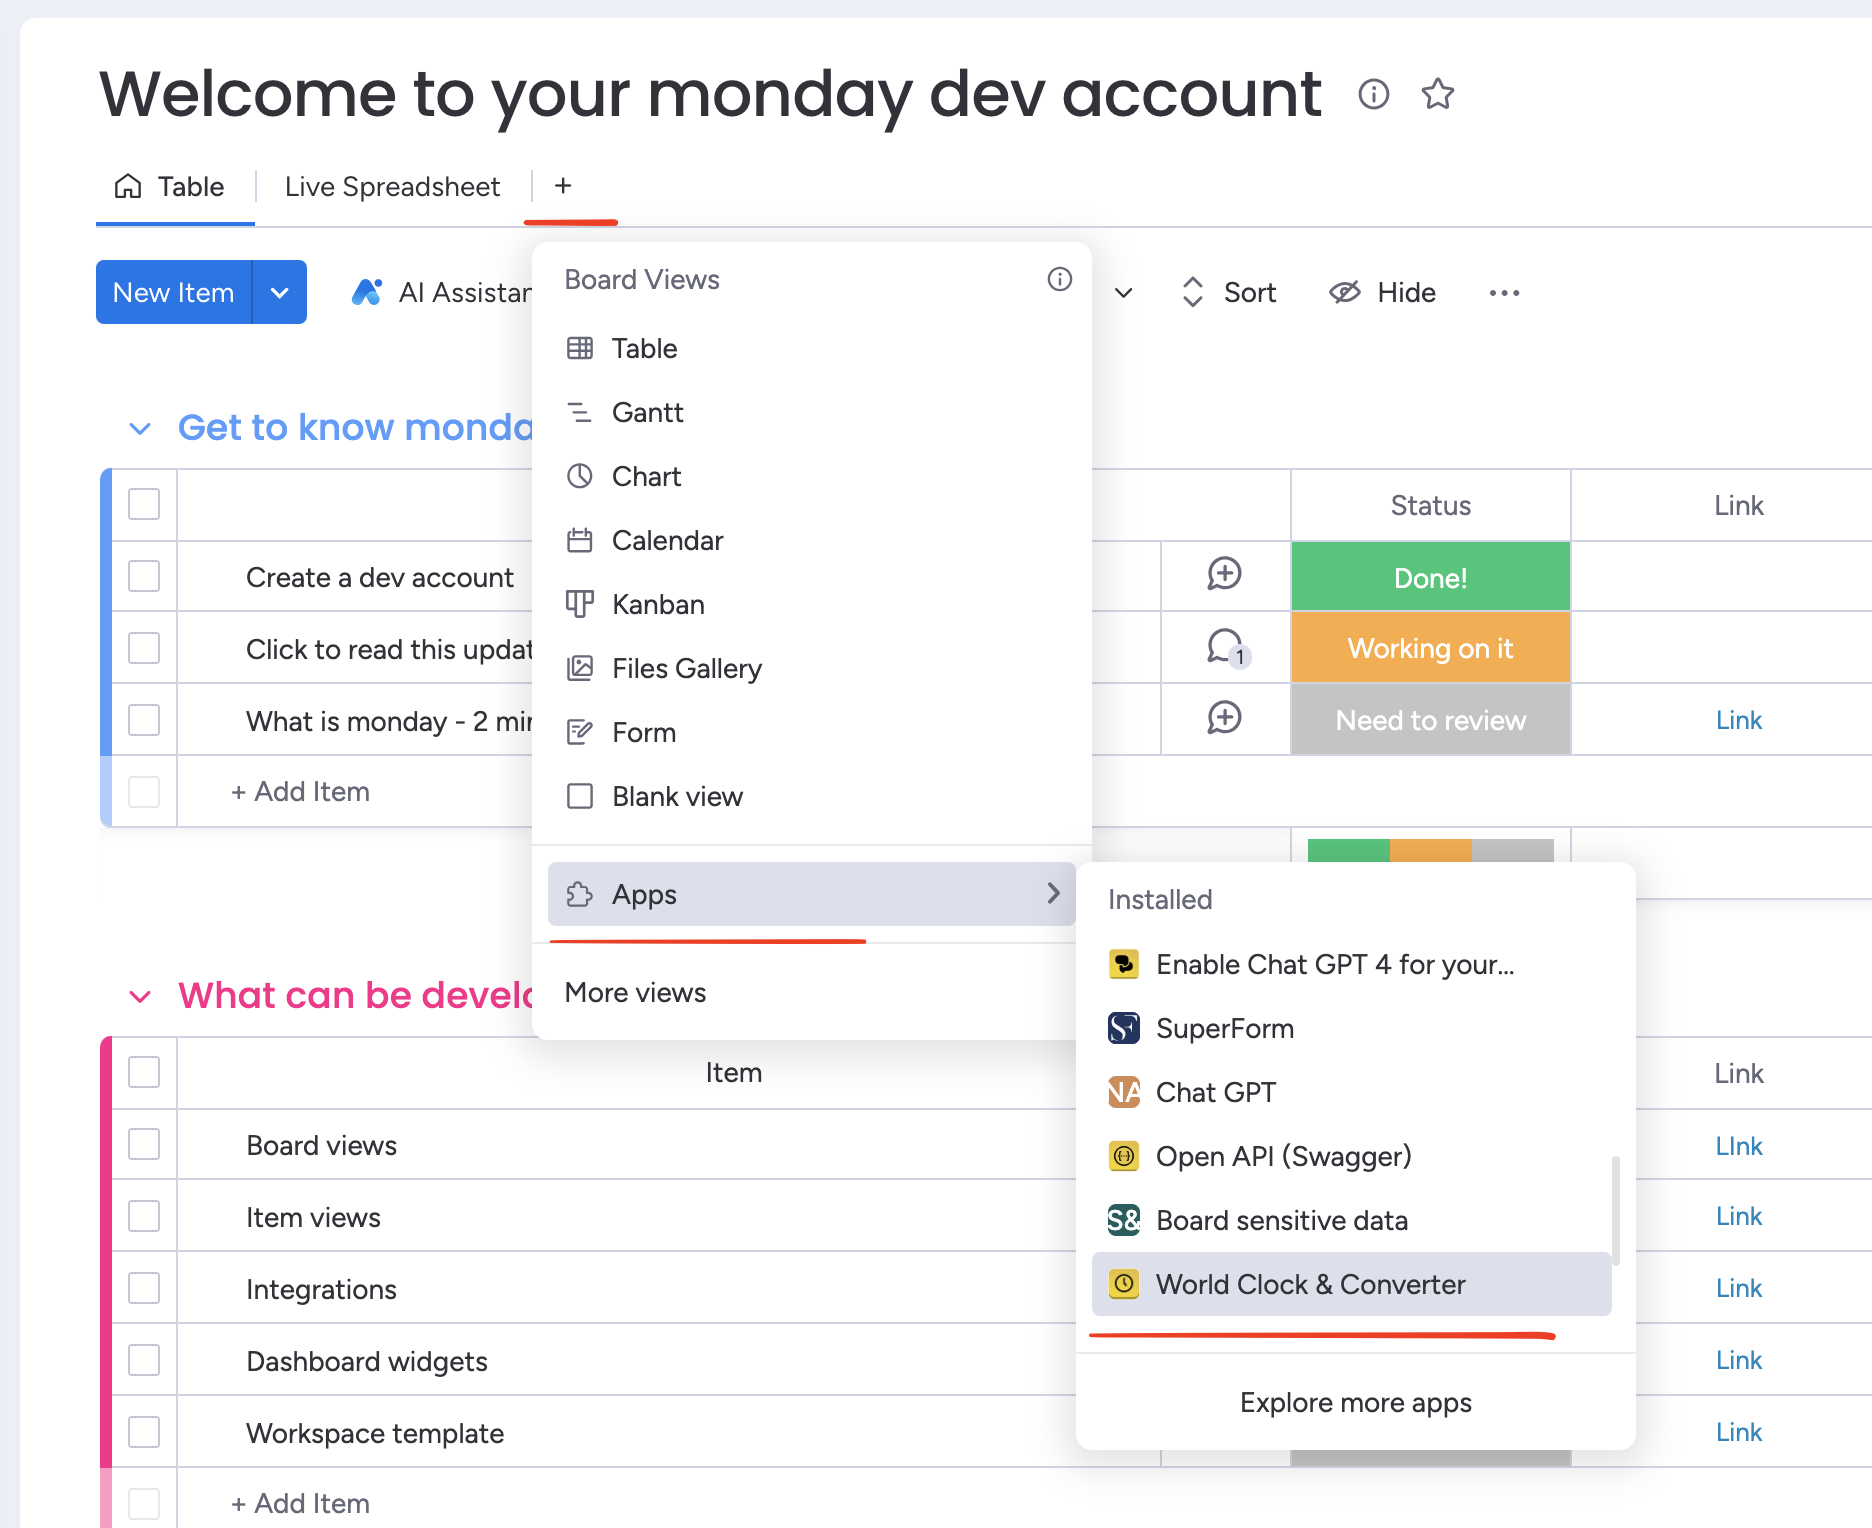Collapse the Get to know monday group

[140, 429]
